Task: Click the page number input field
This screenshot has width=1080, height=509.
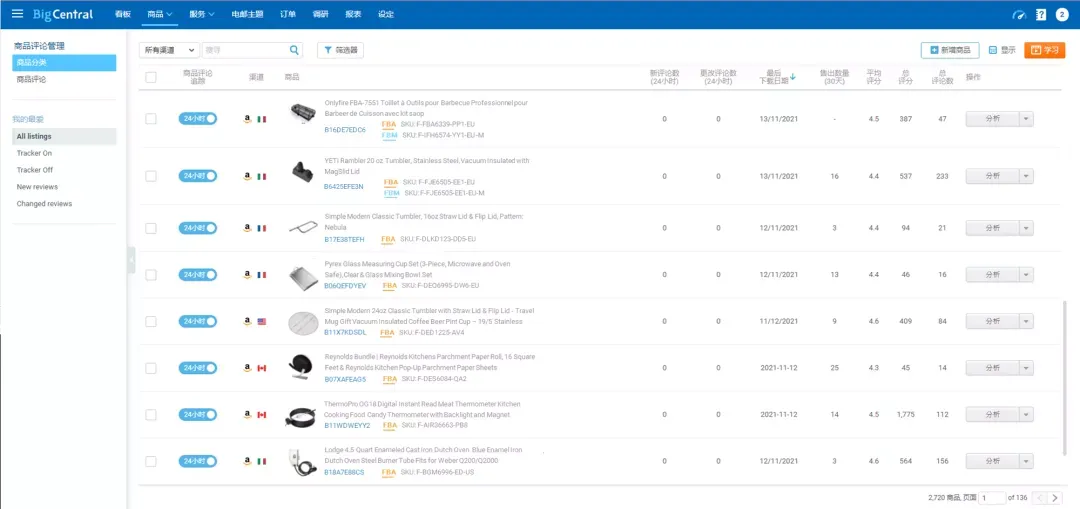Action: (992, 498)
